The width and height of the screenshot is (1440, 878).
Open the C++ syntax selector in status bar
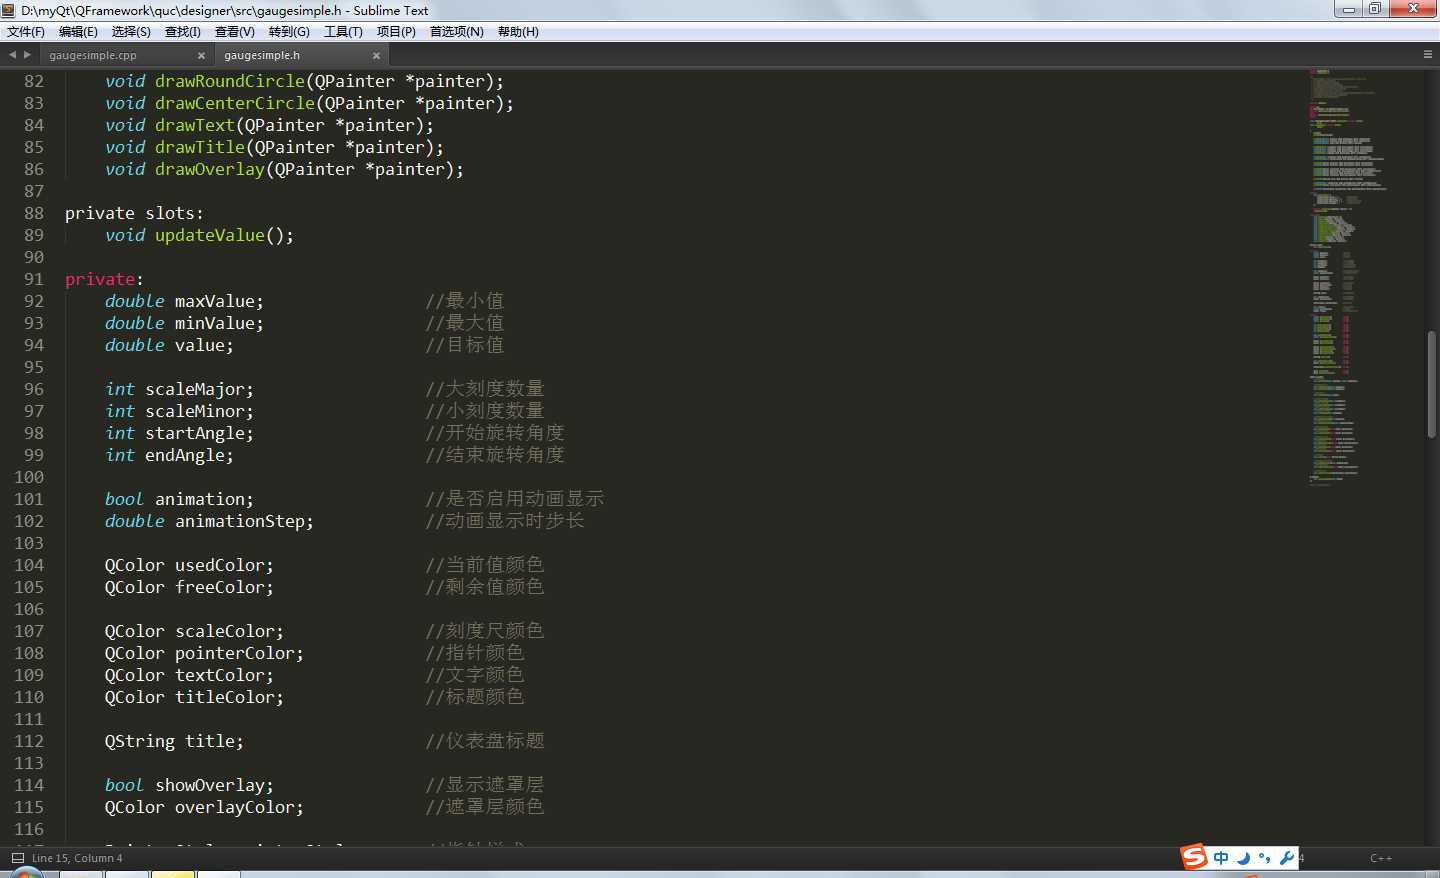pos(1381,858)
